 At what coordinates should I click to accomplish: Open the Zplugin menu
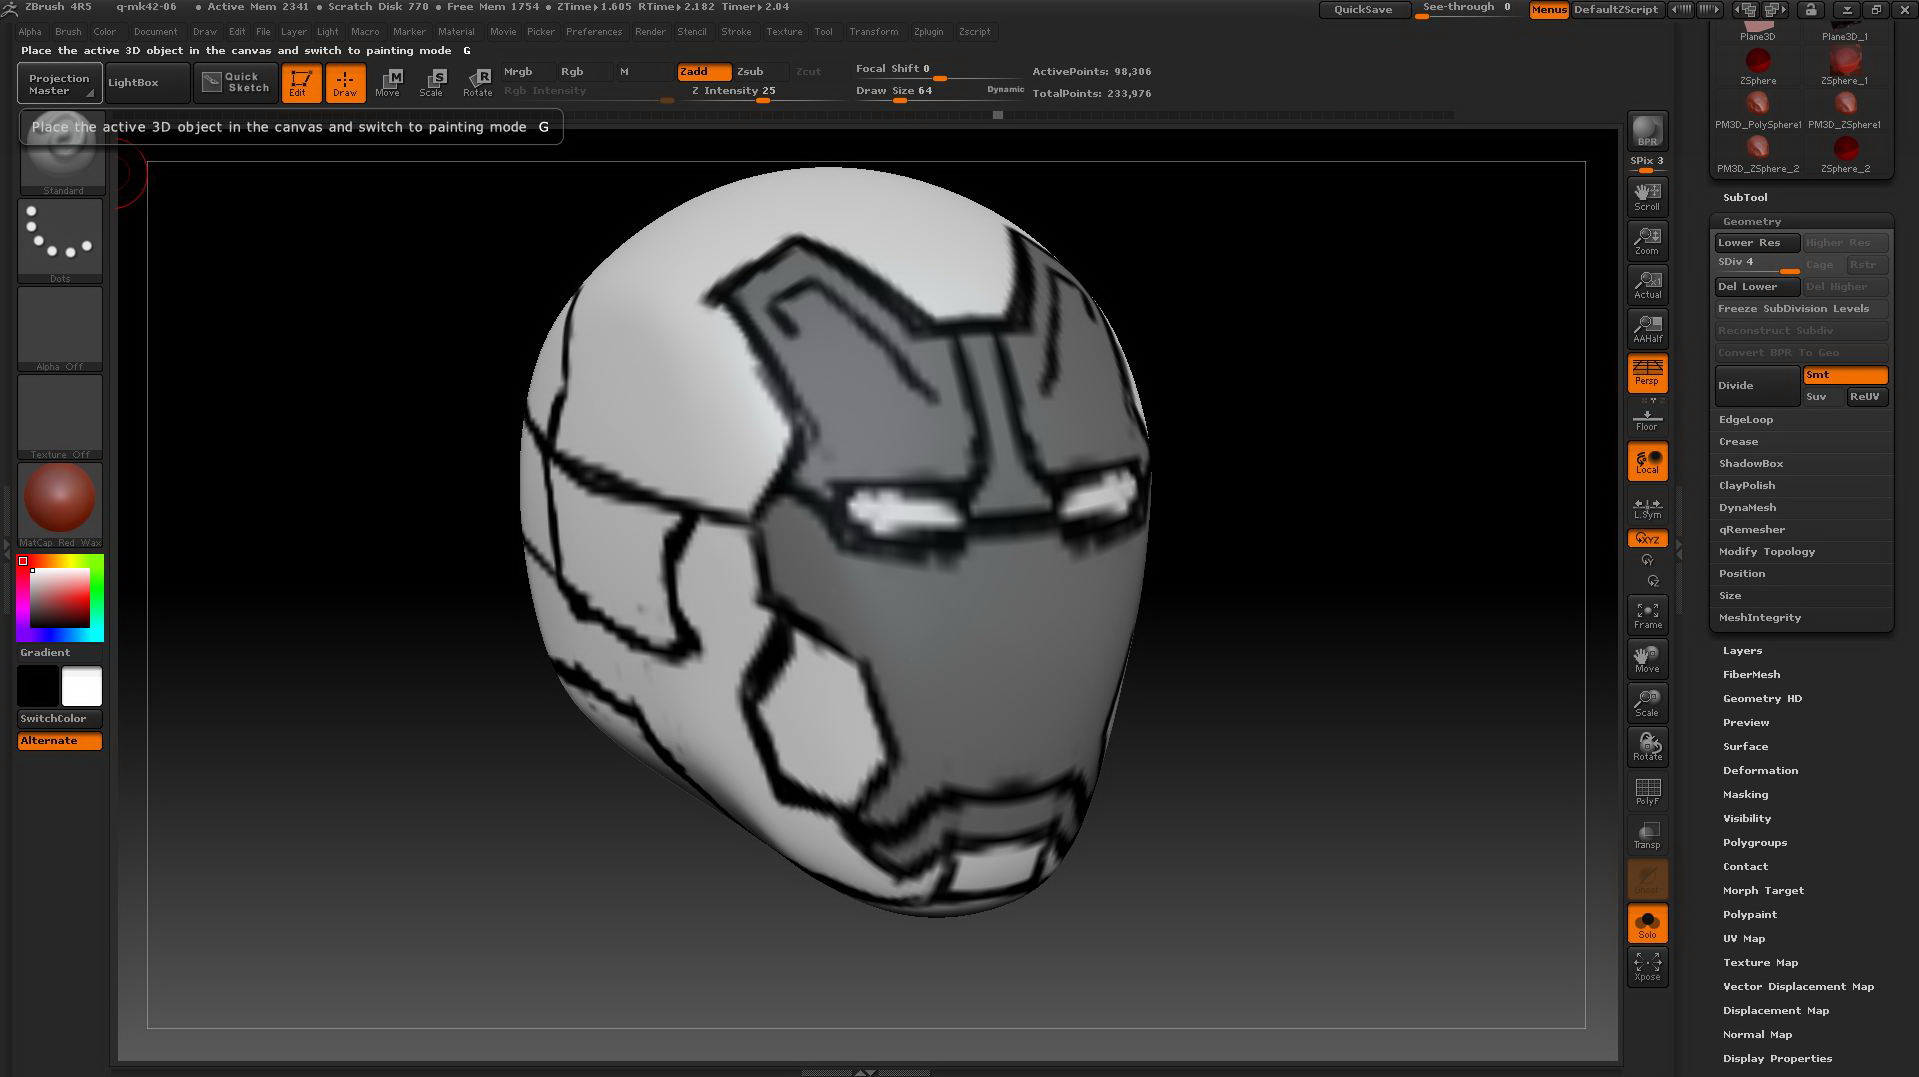[x=928, y=32]
